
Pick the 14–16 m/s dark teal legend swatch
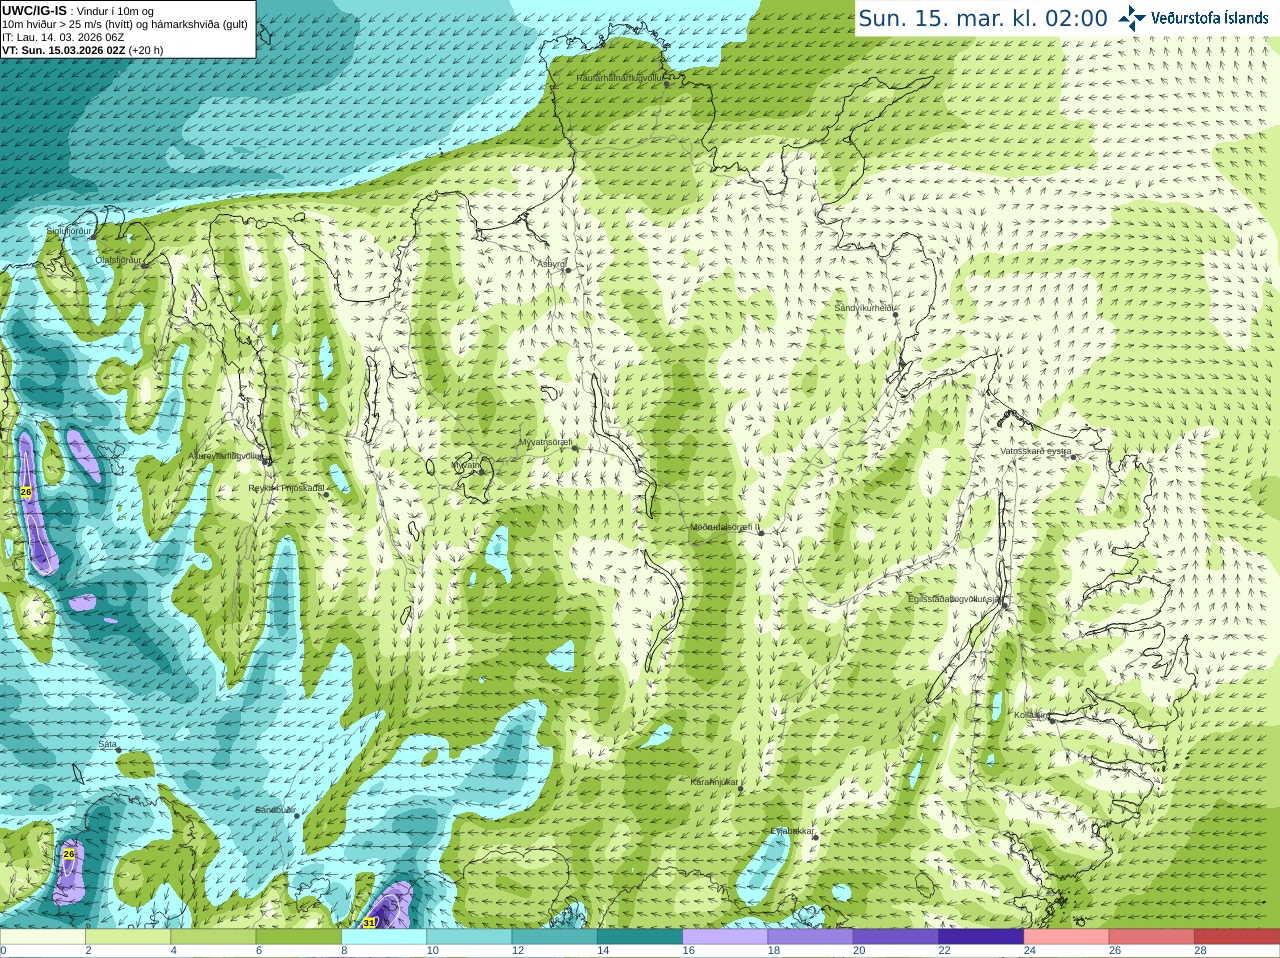(x=640, y=937)
